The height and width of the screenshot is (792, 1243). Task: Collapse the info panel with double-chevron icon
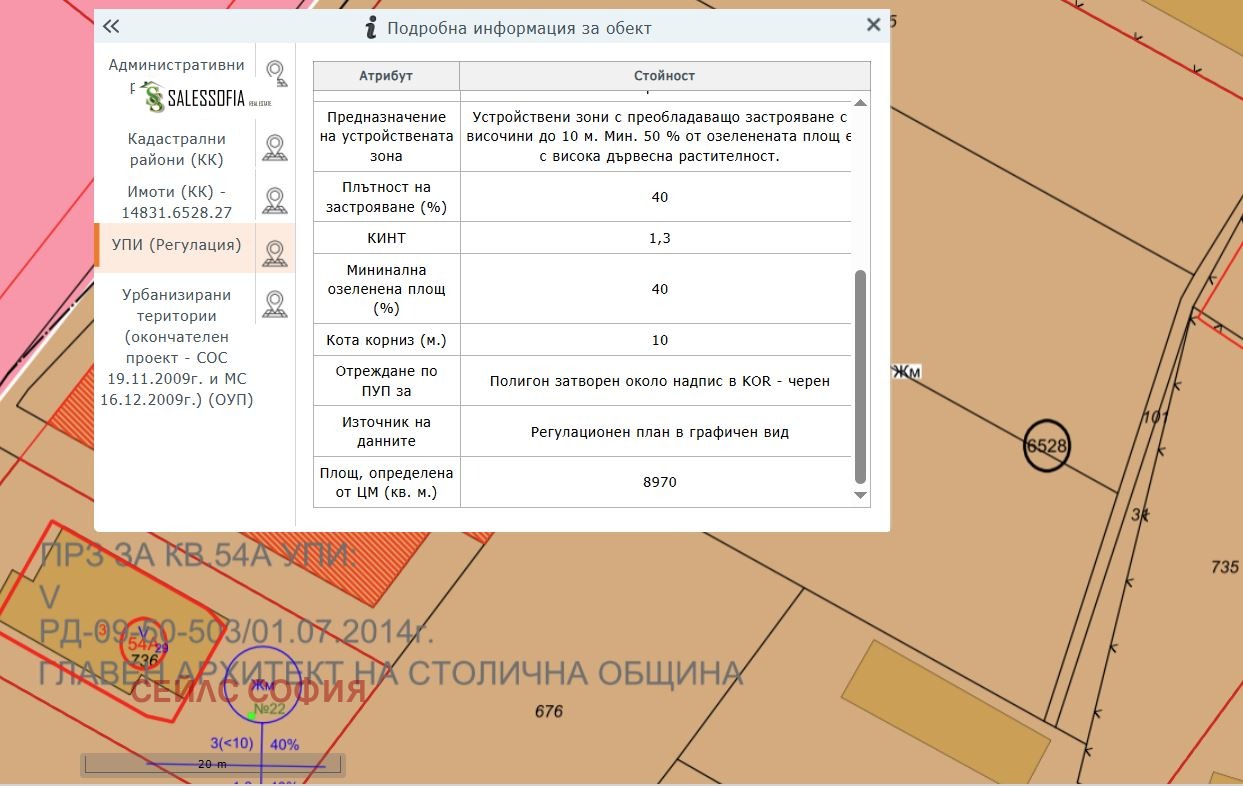coord(111,27)
